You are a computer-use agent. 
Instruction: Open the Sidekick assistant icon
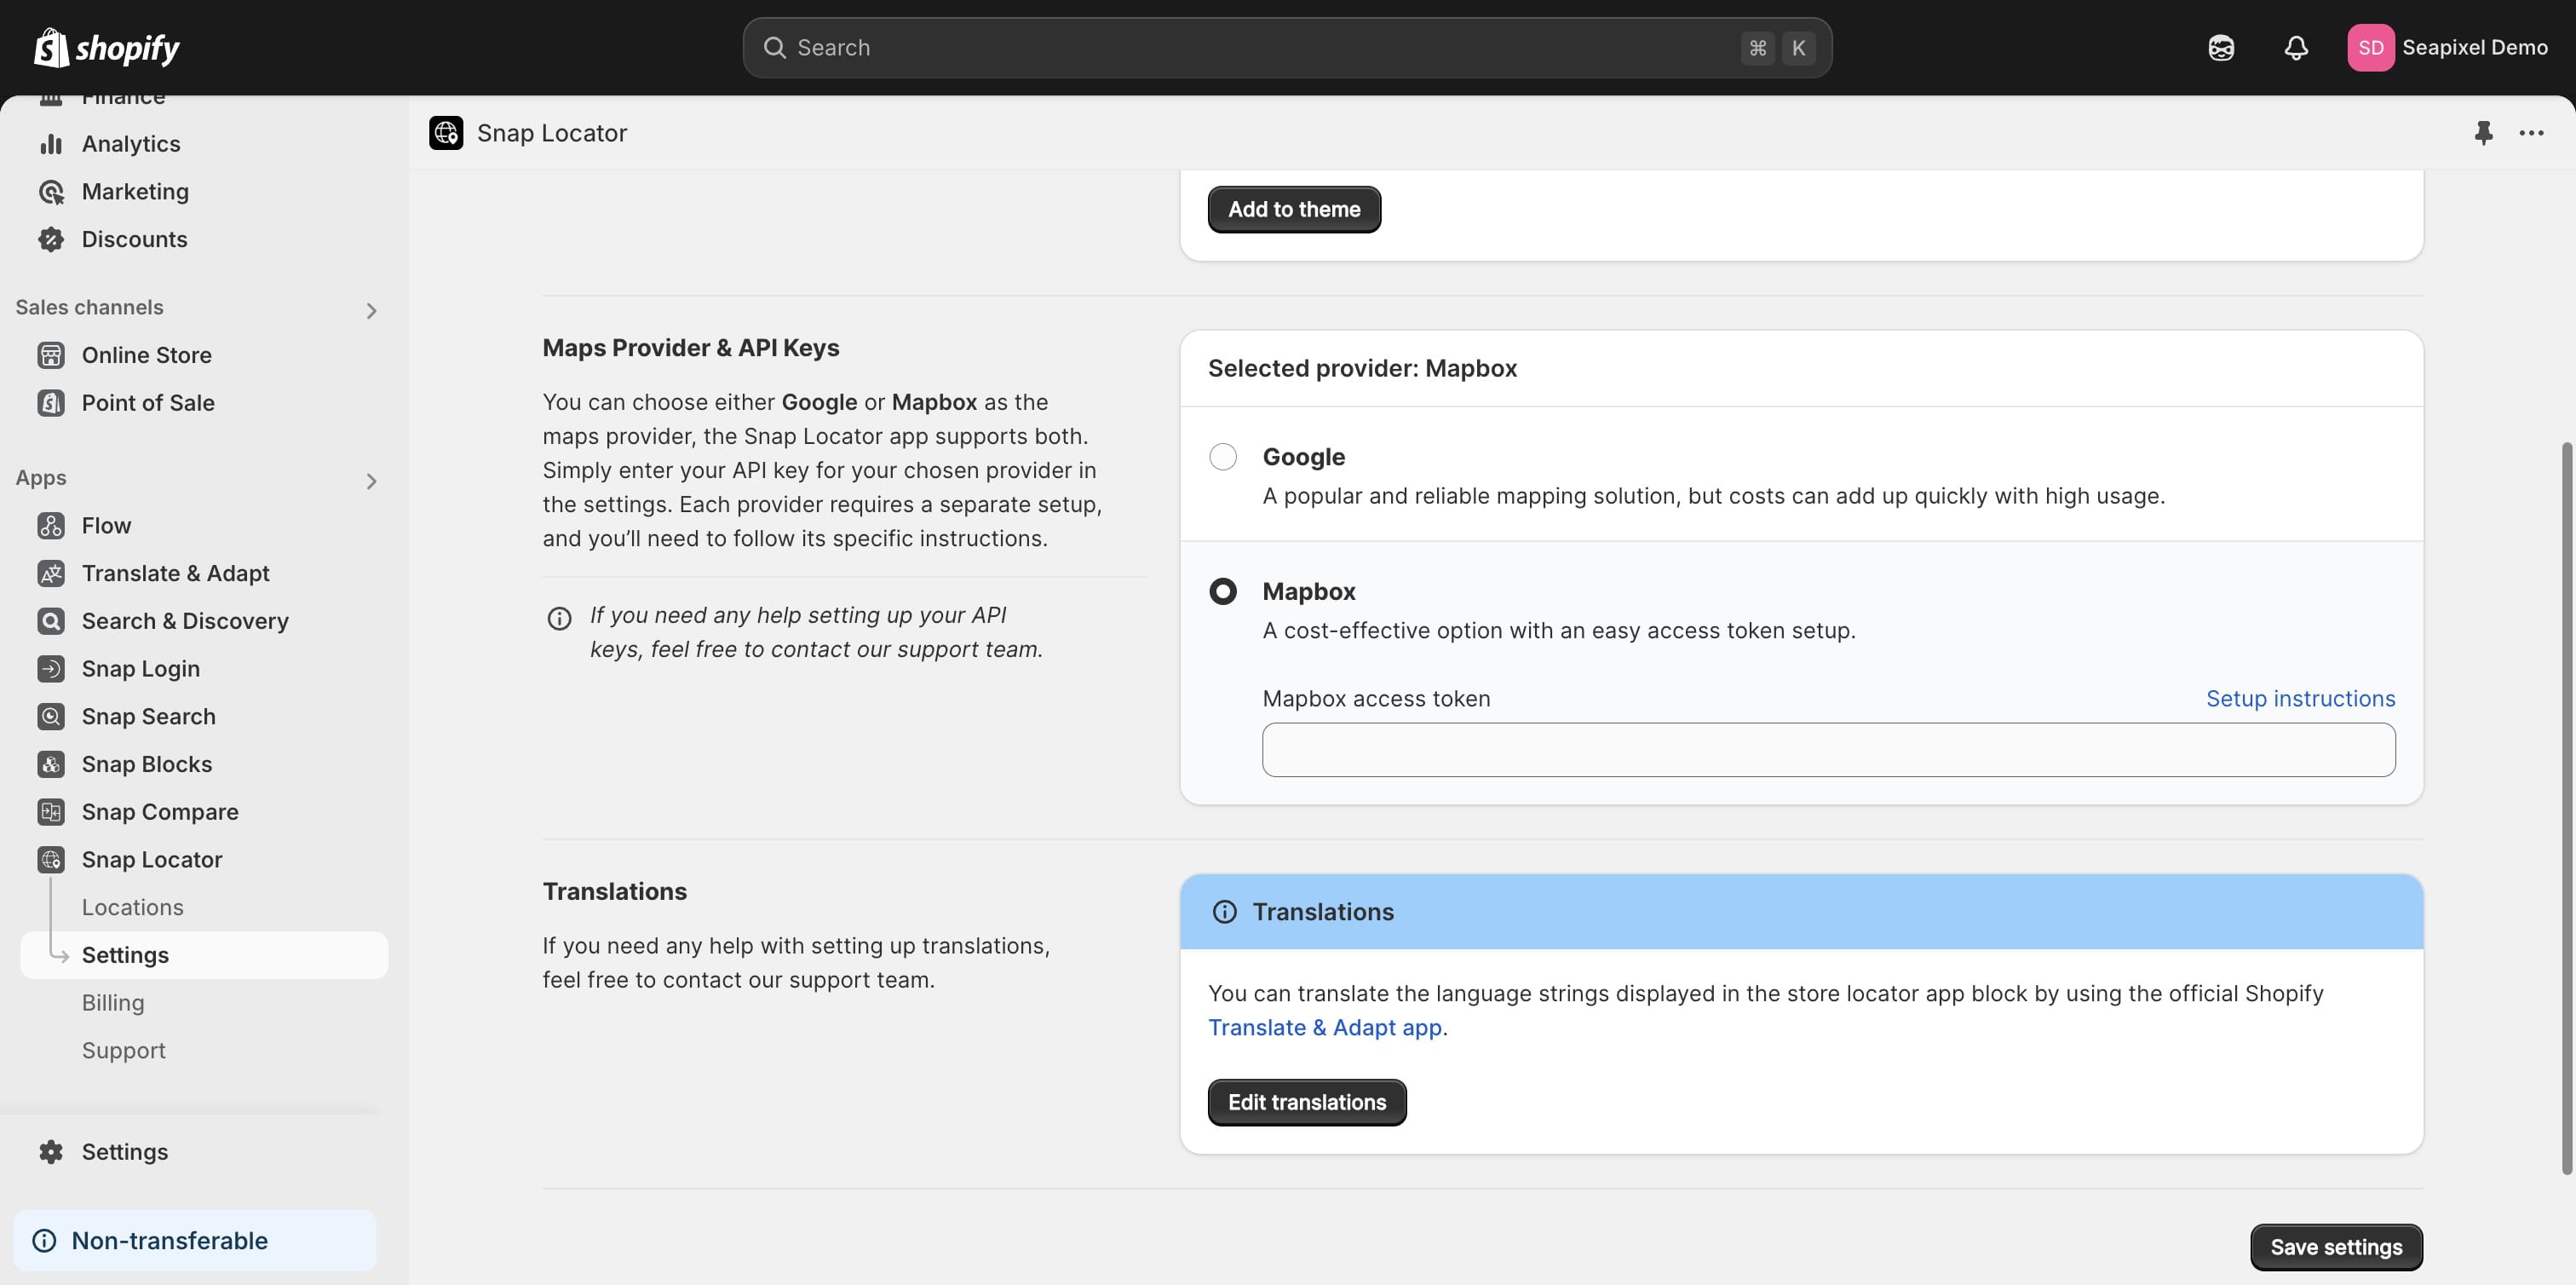point(2221,47)
